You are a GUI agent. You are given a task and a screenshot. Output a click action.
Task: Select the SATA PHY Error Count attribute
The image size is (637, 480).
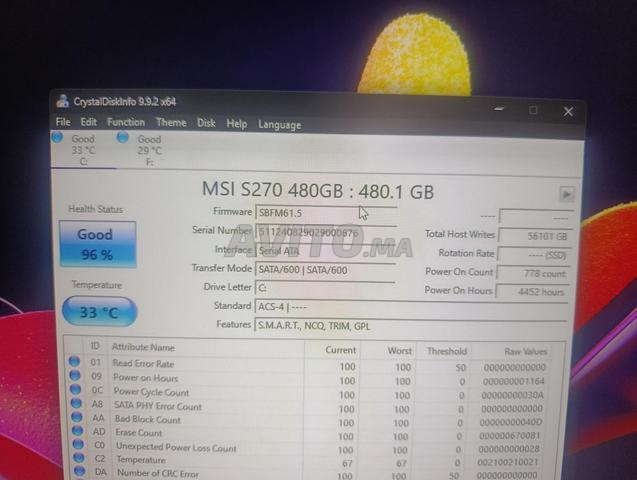click(x=158, y=406)
